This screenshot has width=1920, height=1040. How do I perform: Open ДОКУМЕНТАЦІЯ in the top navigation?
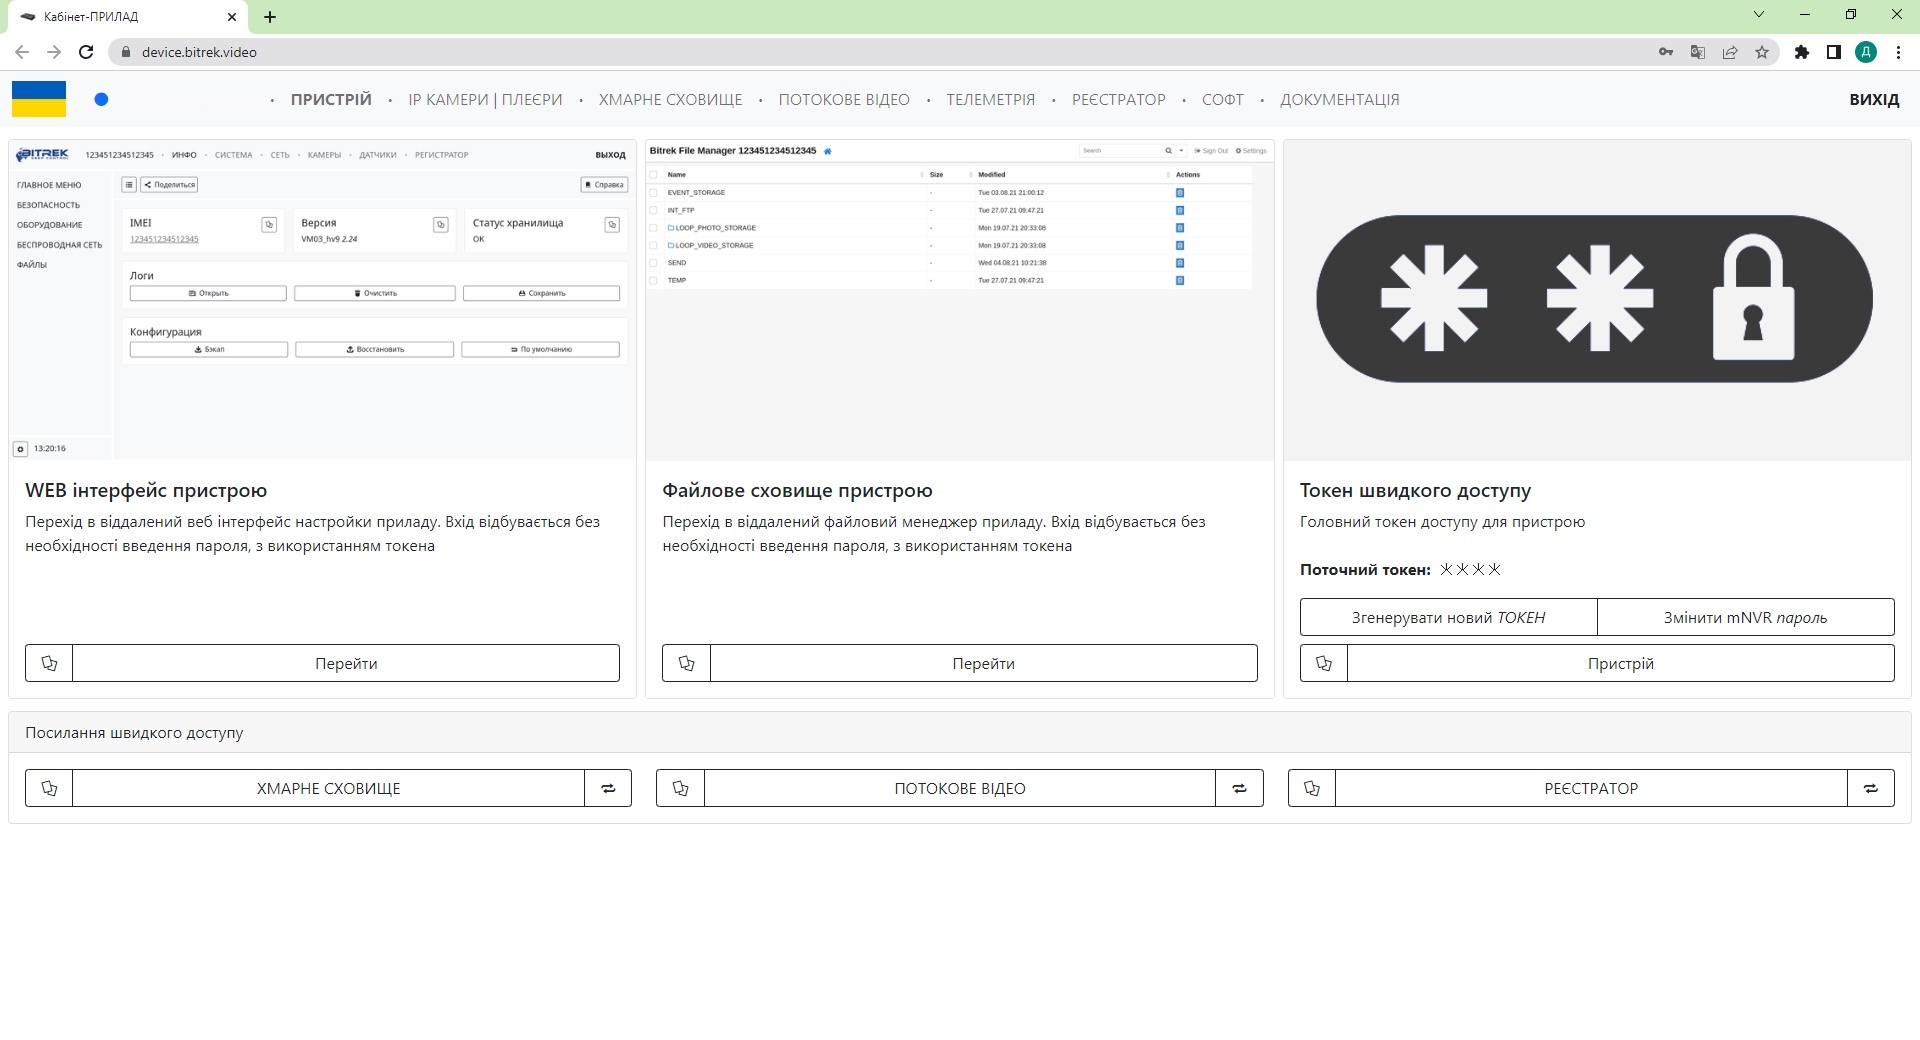[1339, 100]
